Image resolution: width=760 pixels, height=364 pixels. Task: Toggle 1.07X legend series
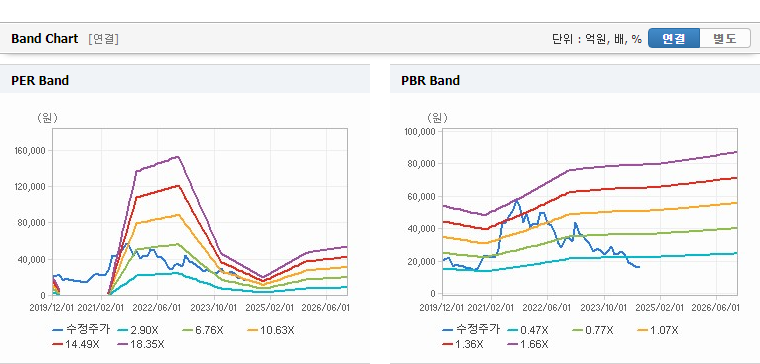click(x=657, y=330)
